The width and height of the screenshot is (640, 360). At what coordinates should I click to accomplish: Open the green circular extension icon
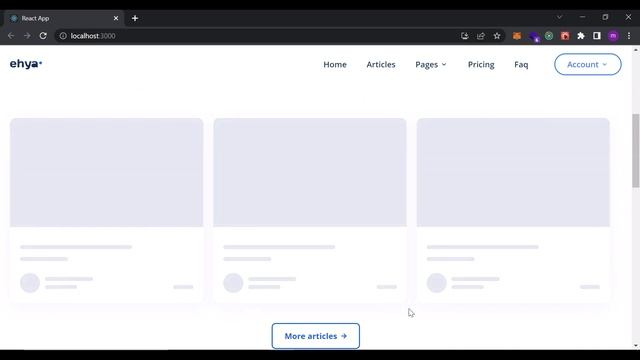[549, 36]
